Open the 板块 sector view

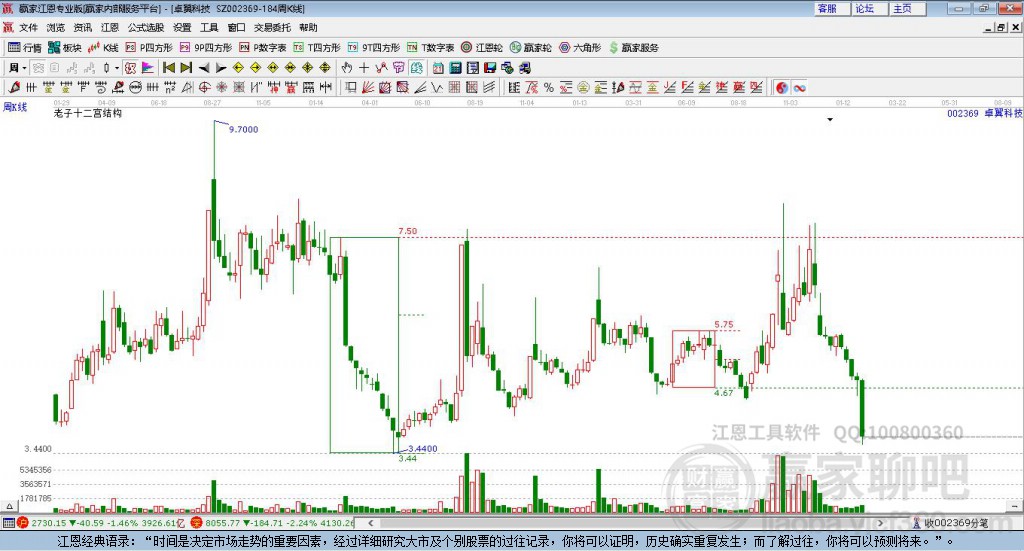(x=65, y=48)
